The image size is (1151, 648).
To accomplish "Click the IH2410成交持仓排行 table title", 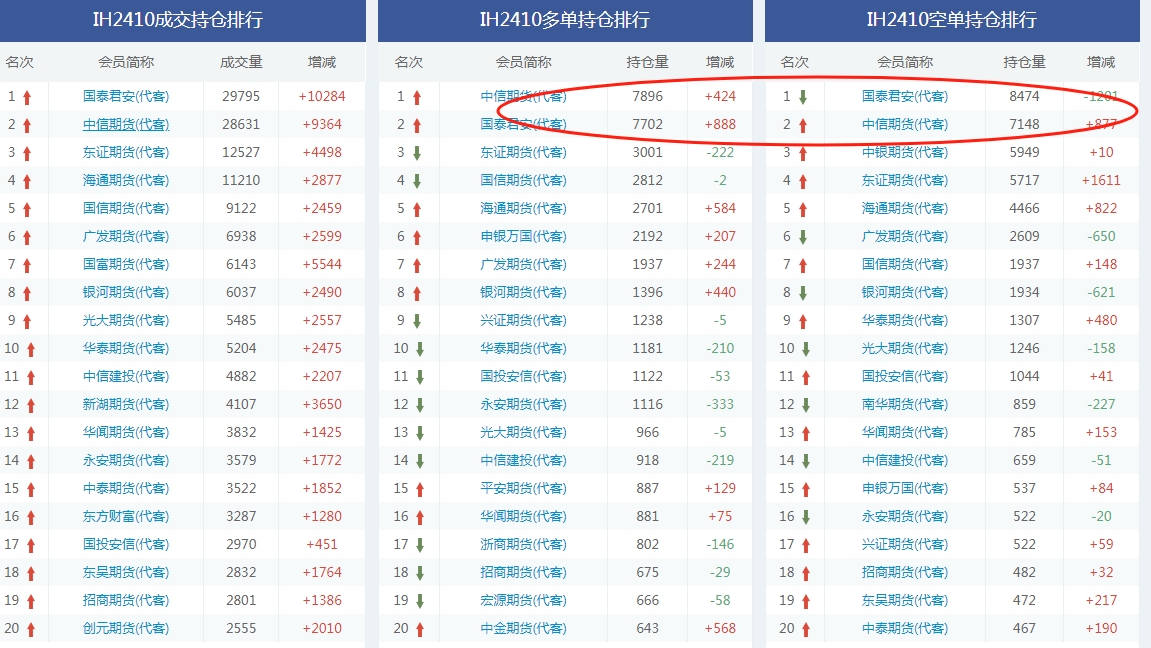I will 178,19.
